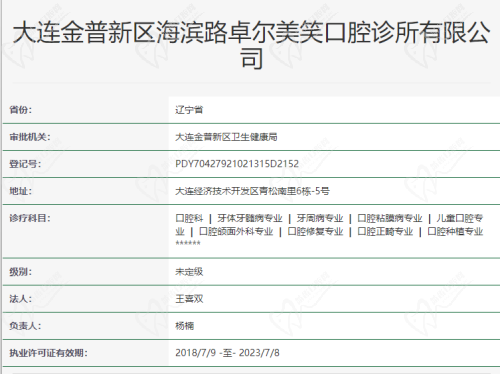Click the 口腔修复专业 entry
The width and height of the screenshot is (500, 374).
[x=315, y=231]
